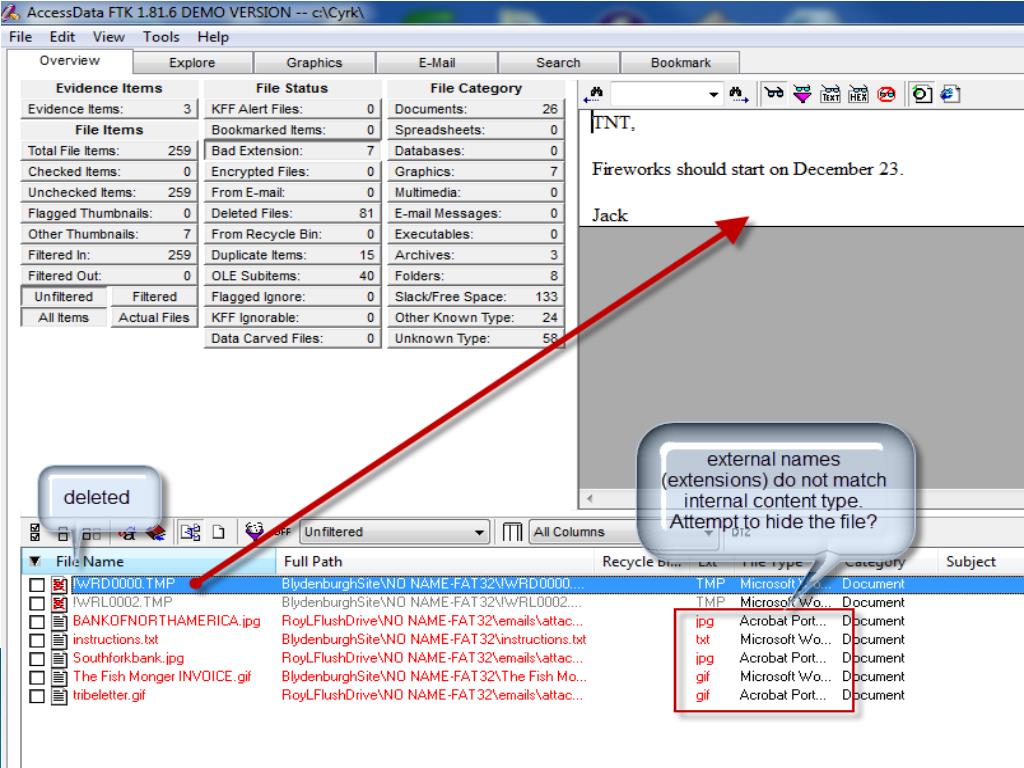The width and height of the screenshot is (1024, 768).
Task: Click the Total File Items button
Action: [x=109, y=151]
